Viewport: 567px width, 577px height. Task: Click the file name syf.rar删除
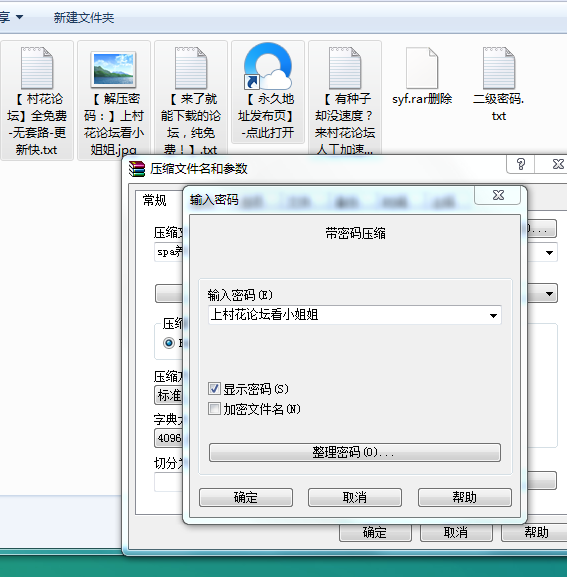pyautogui.click(x=422, y=99)
